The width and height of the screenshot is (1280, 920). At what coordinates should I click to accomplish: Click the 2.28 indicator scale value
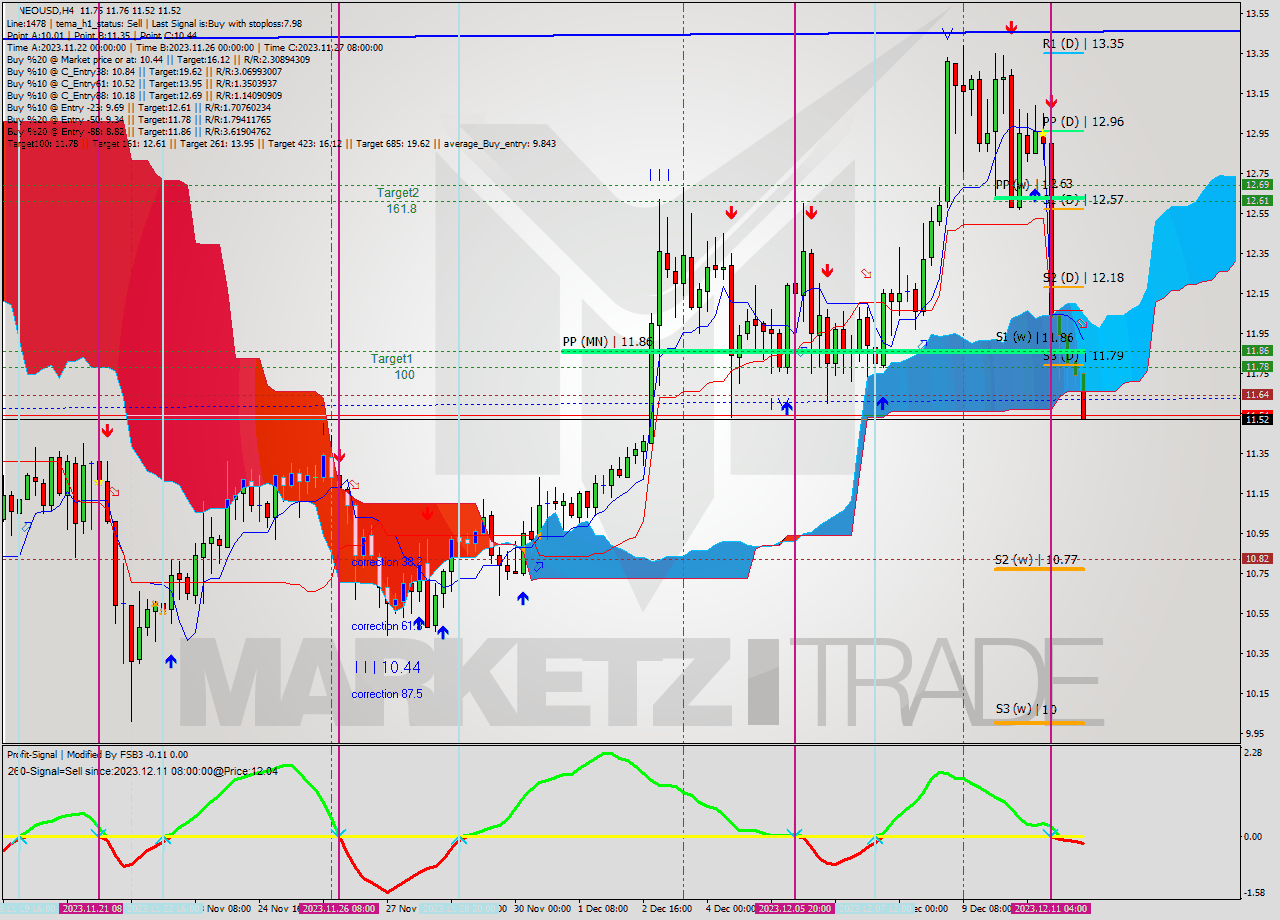coord(1254,755)
